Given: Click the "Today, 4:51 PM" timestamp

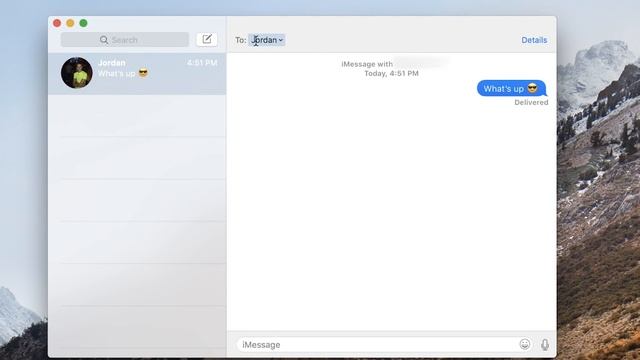Looking at the screenshot, I should [391, 73].
